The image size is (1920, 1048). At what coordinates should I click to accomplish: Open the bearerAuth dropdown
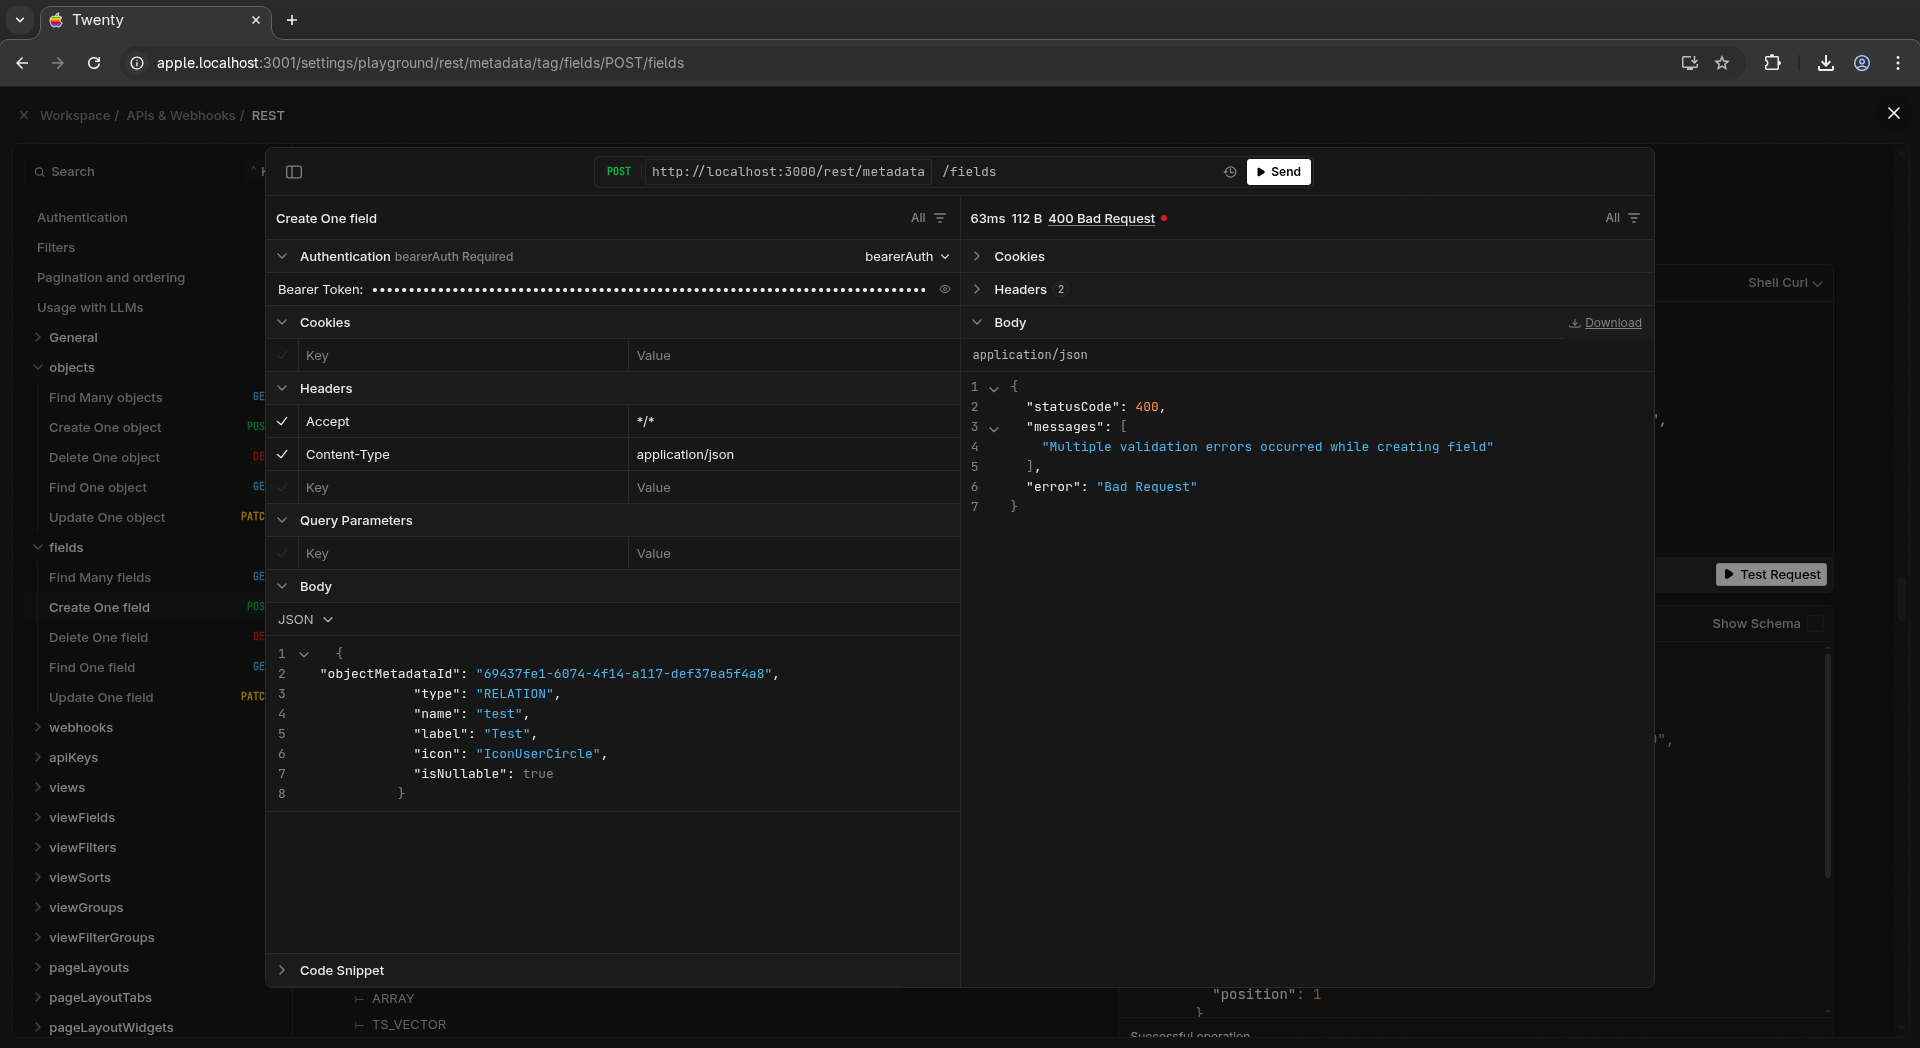[x=906, y=257]
